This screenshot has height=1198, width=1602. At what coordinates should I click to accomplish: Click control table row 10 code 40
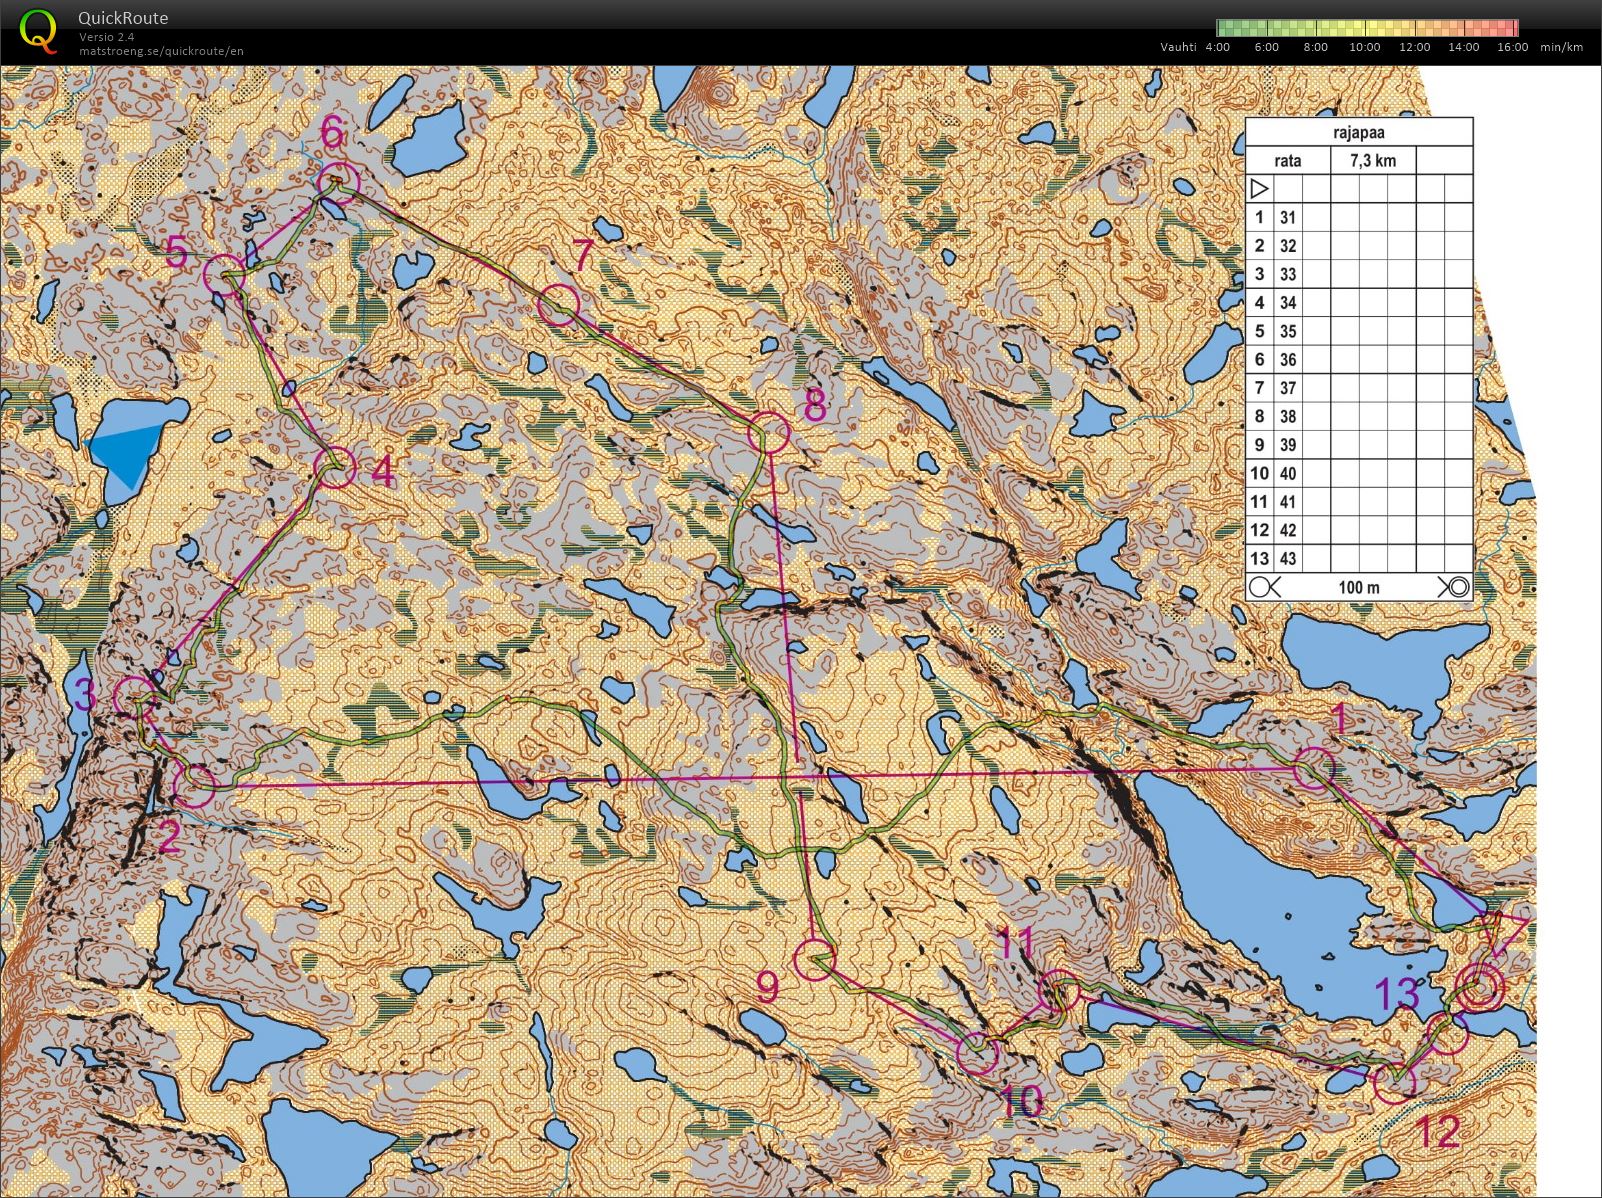(1287, 474)
